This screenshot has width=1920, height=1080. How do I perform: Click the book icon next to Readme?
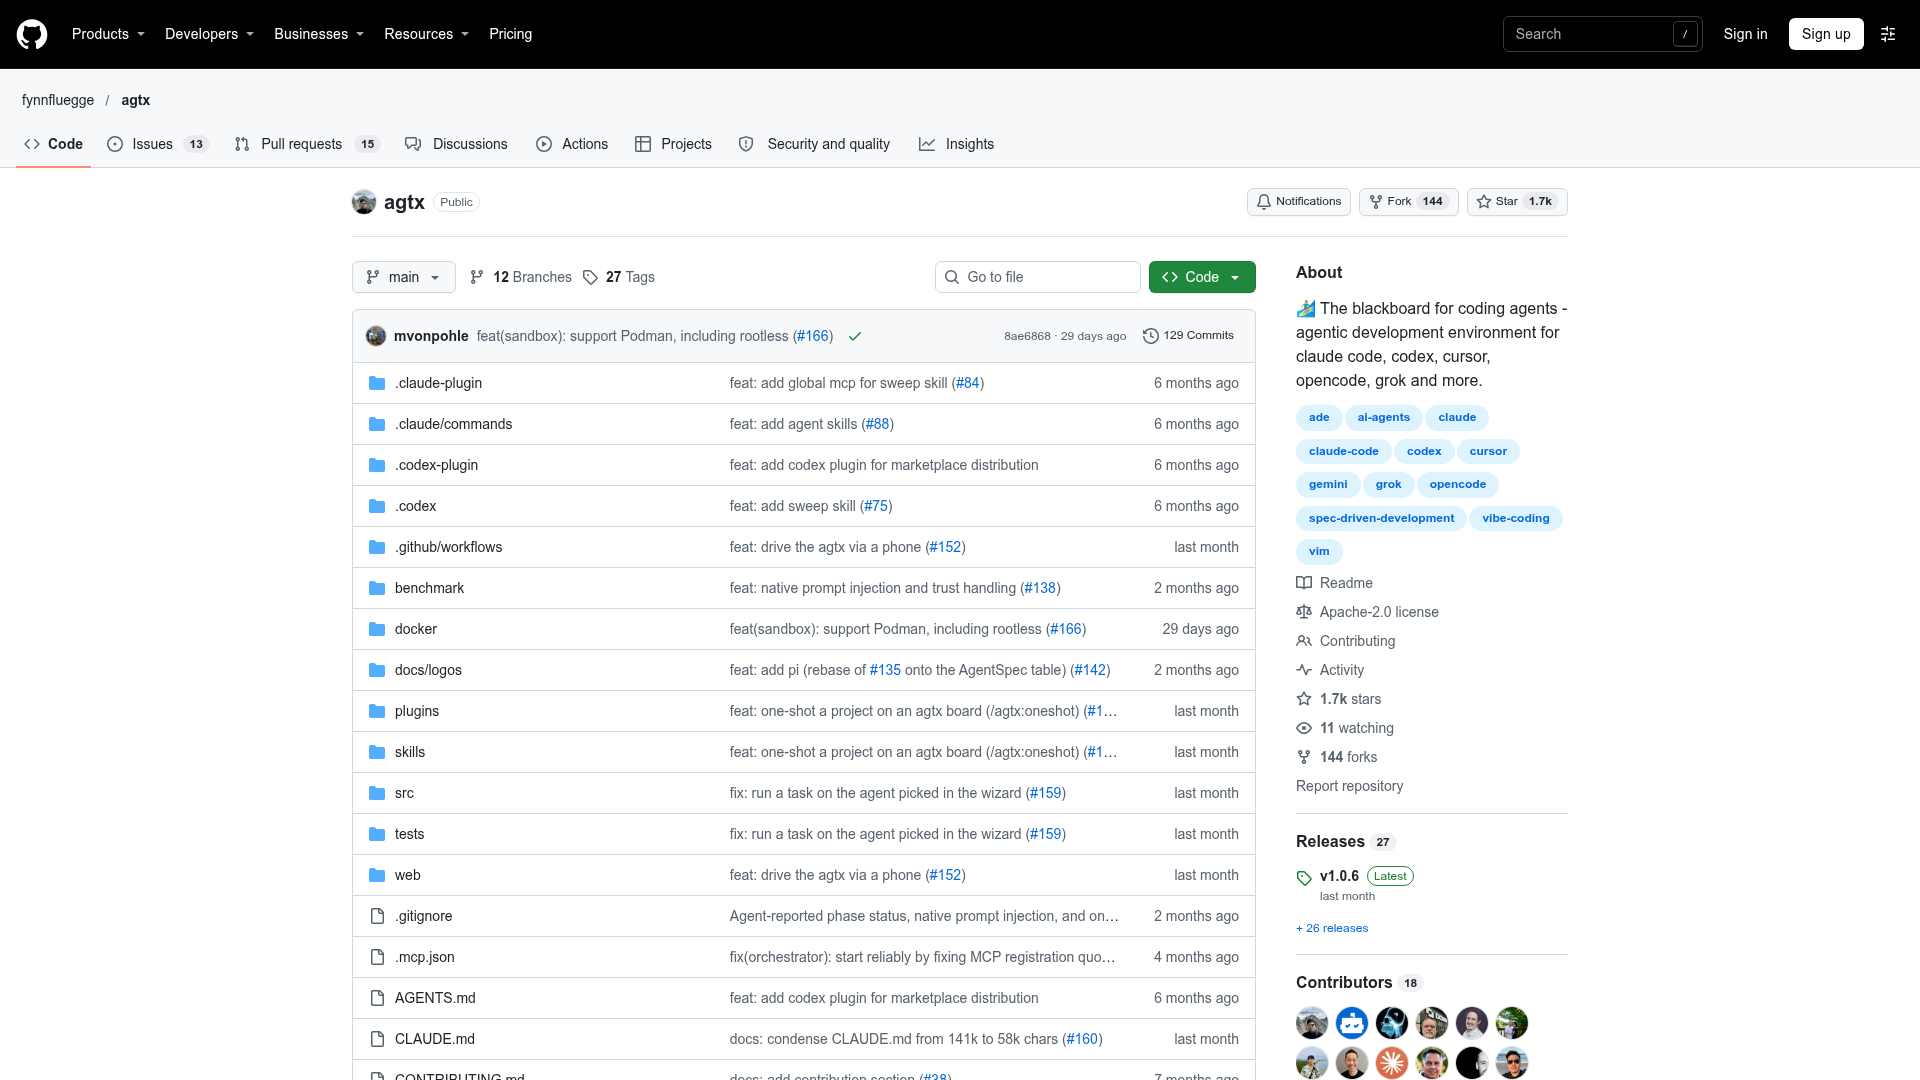coord(1304,583)
